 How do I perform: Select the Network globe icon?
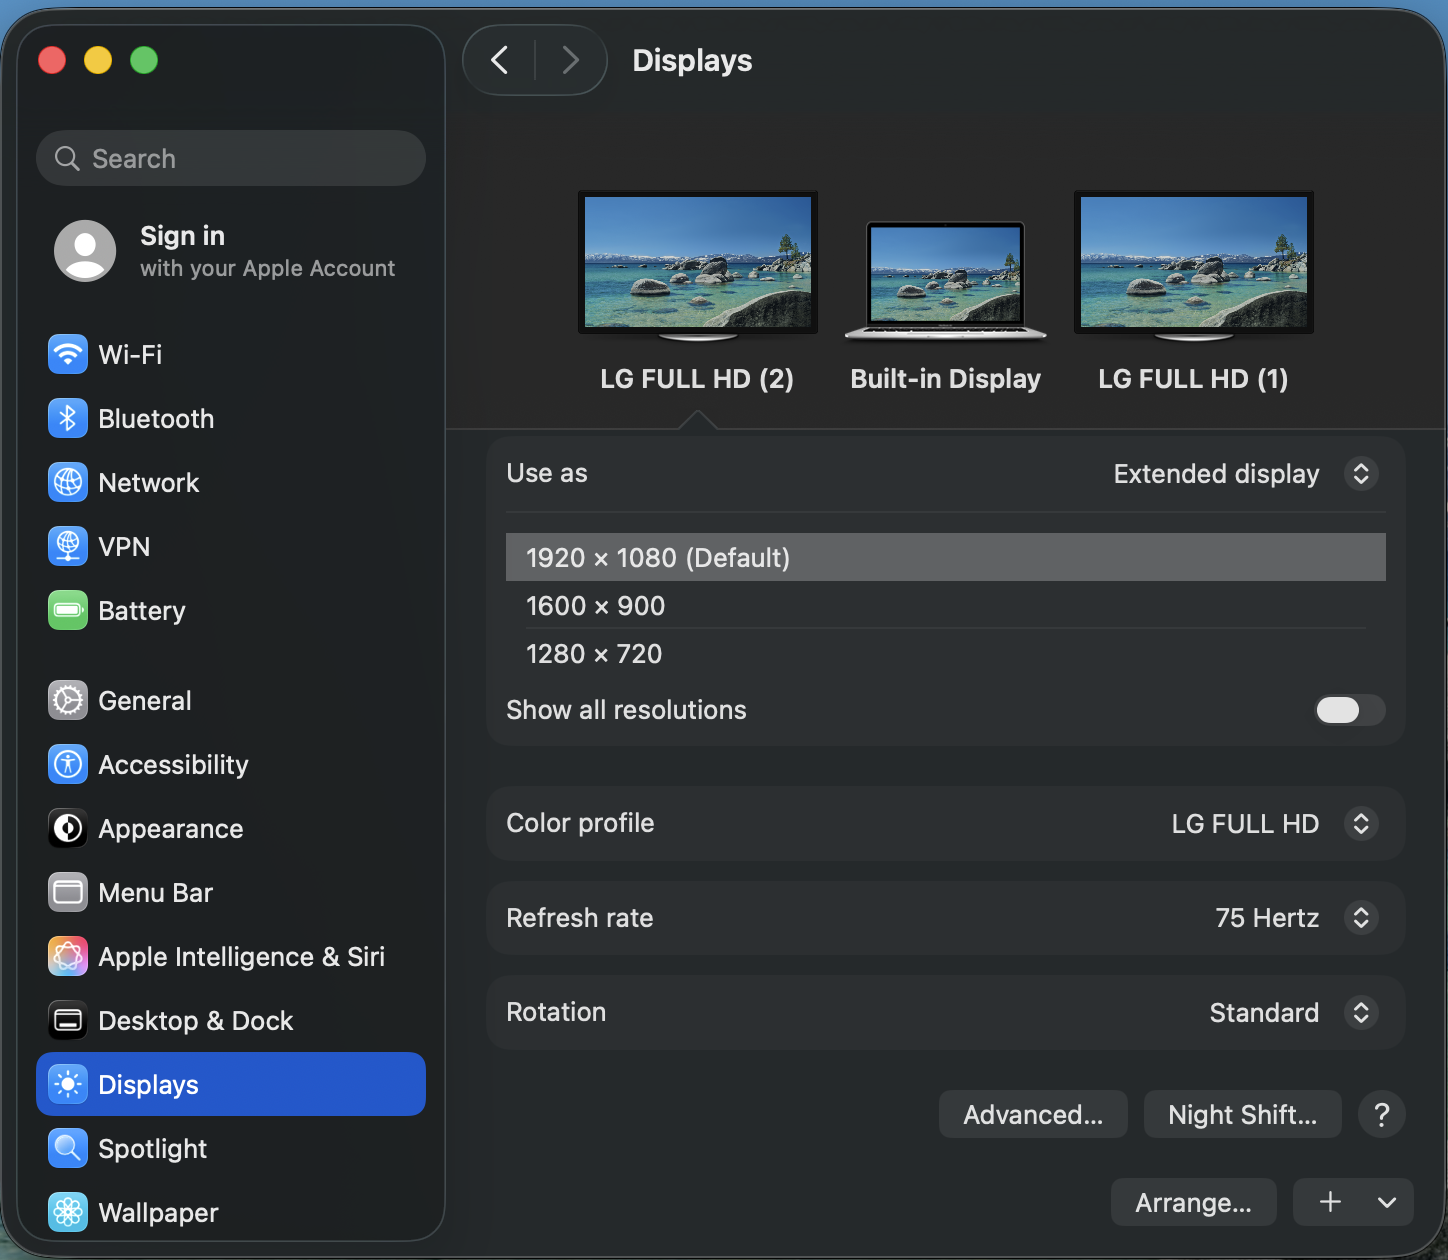(68, 483)
